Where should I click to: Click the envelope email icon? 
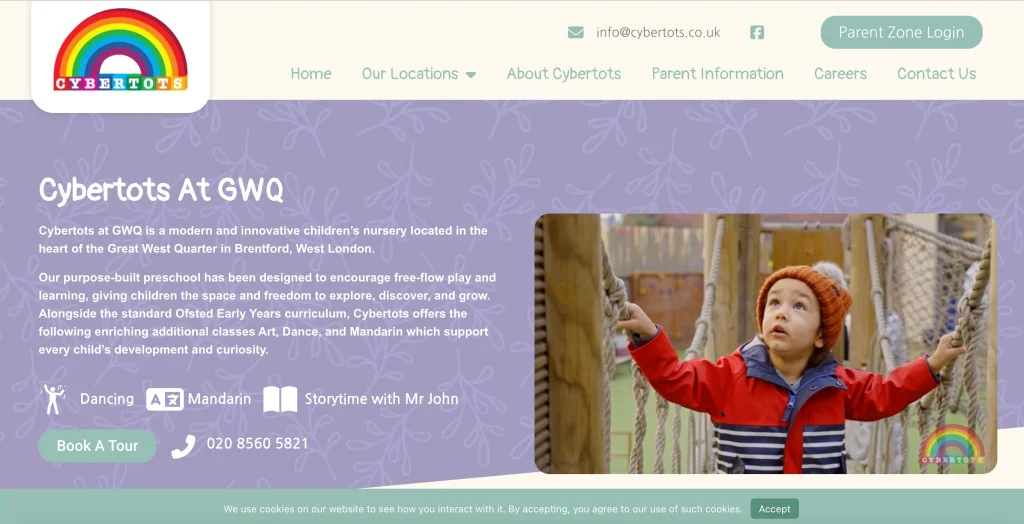coord(575,33)
